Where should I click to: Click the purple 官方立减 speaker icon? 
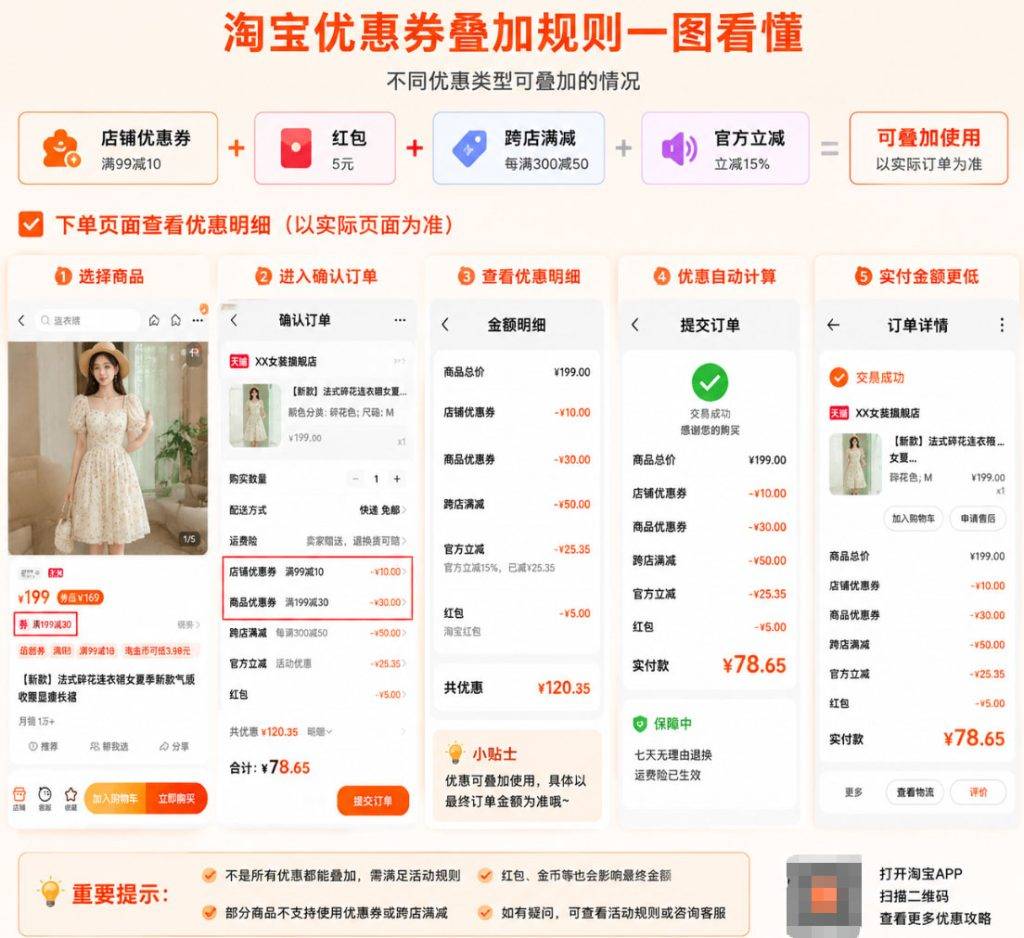(679, 148)
